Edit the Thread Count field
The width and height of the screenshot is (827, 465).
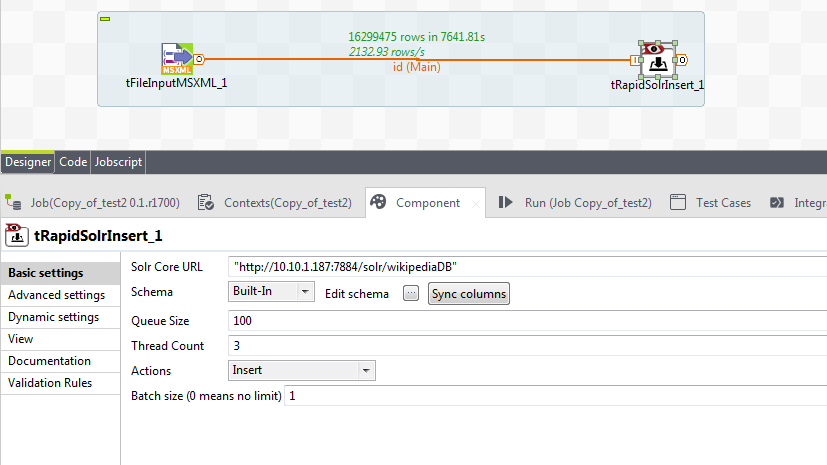tap(527, 345)
